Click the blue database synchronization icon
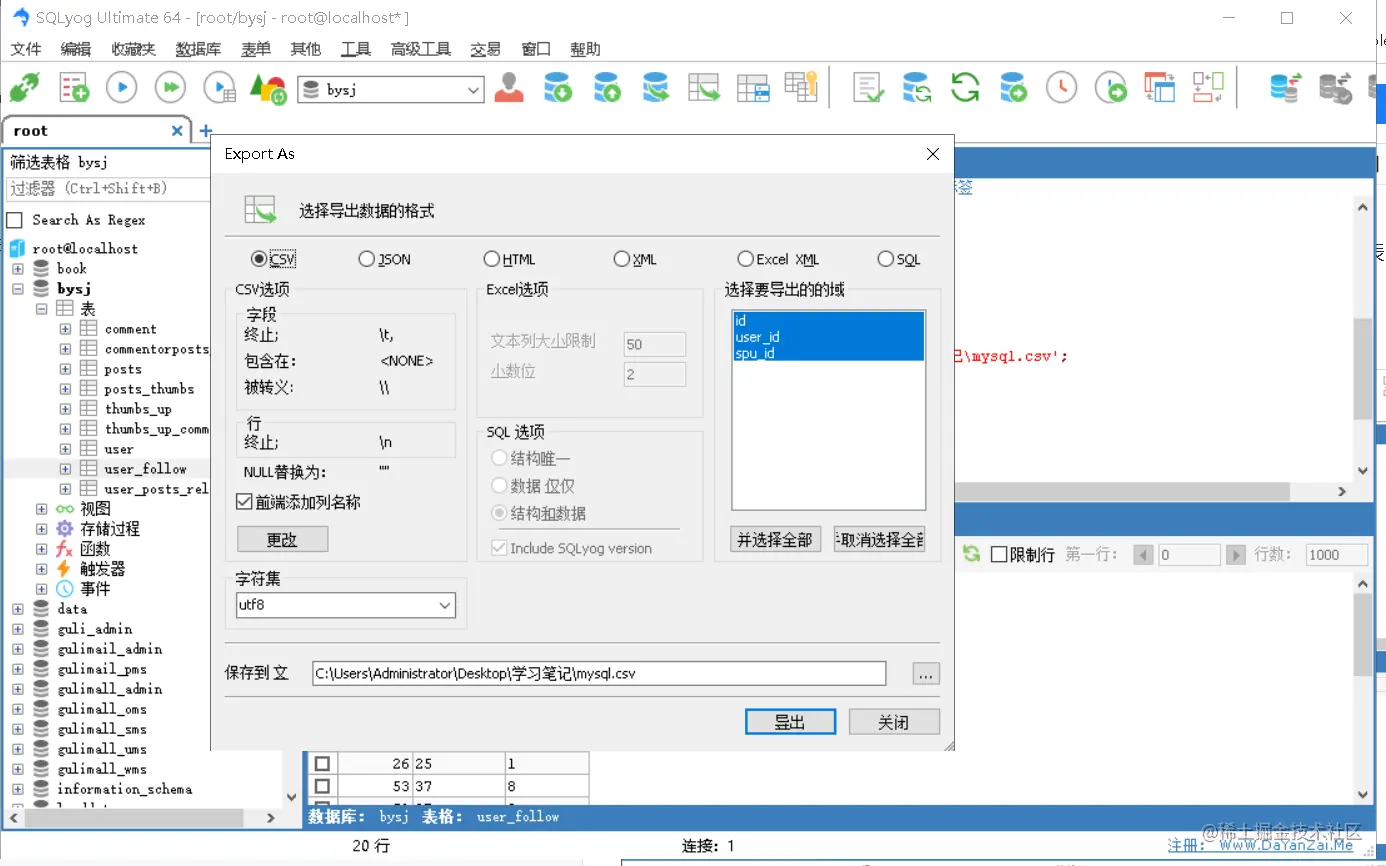The image size is (1386, 866). pos(1286,88)
